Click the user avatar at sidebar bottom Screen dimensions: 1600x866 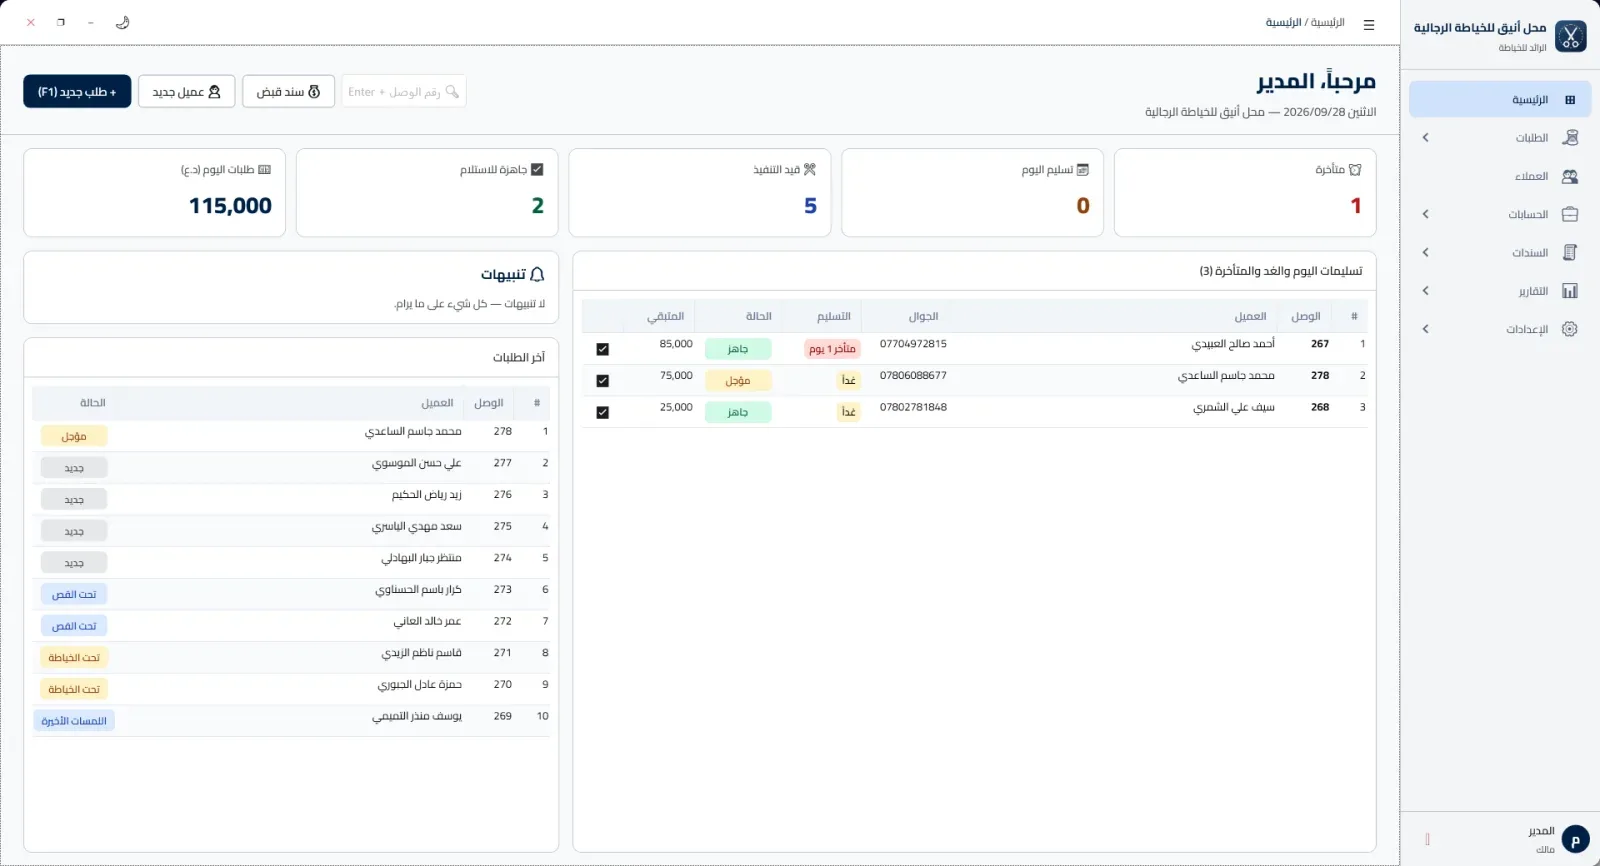point(1575,839)
